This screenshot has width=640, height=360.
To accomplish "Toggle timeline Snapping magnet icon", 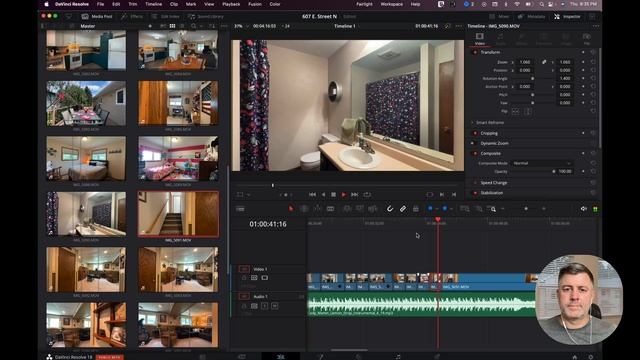I will (x=390, y=209).
